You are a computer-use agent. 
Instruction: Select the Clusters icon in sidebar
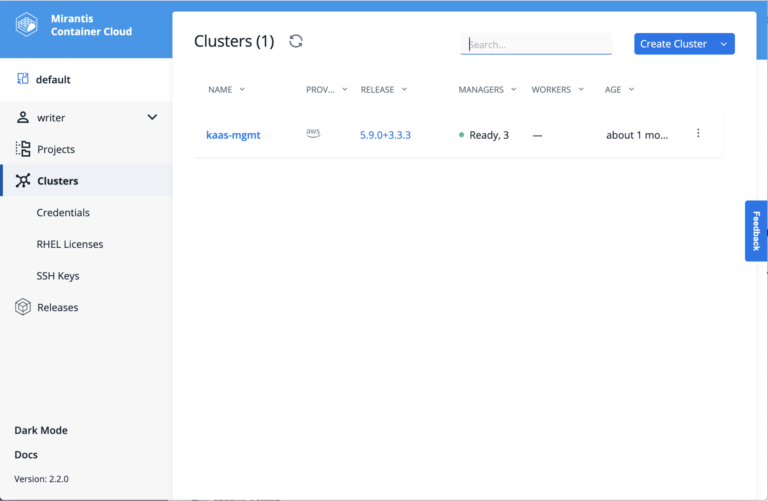pyautogui.click(x=23, y=181)
